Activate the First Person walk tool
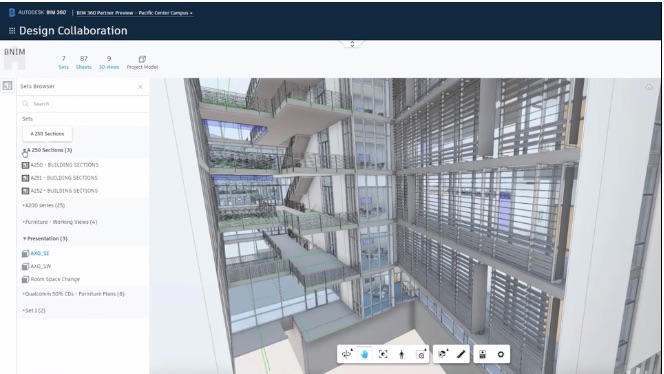Viewport: 664px width, 374px height. [x=401, y=354]
